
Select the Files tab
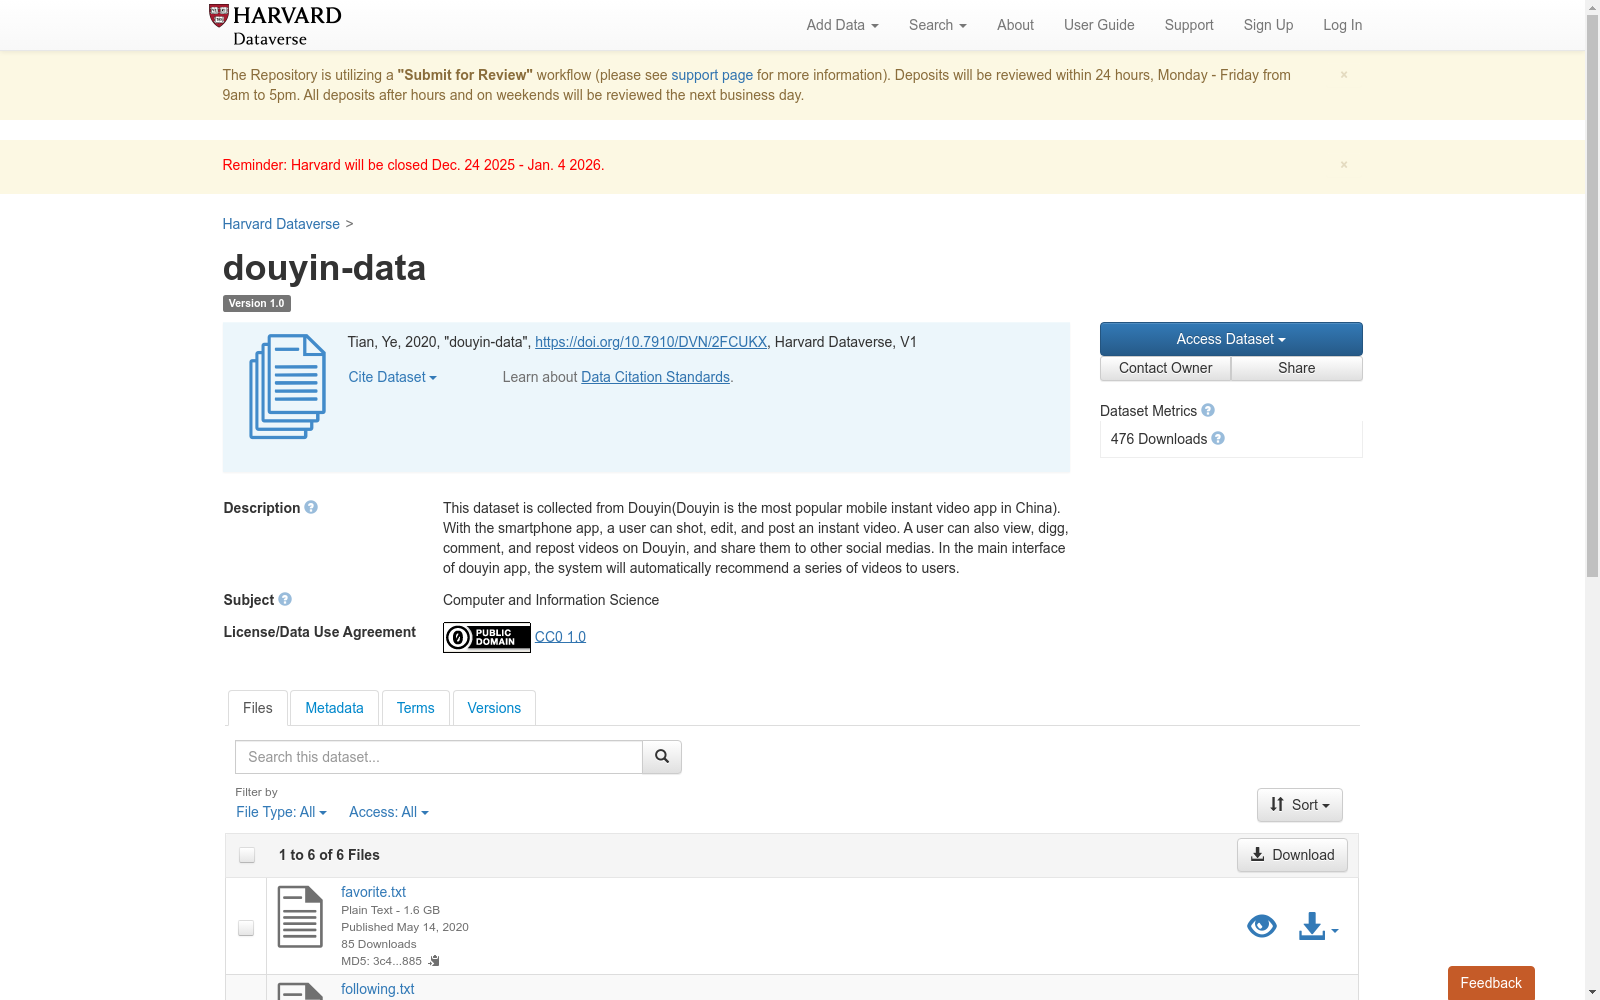pyautogui.click(x=258, y=708)
